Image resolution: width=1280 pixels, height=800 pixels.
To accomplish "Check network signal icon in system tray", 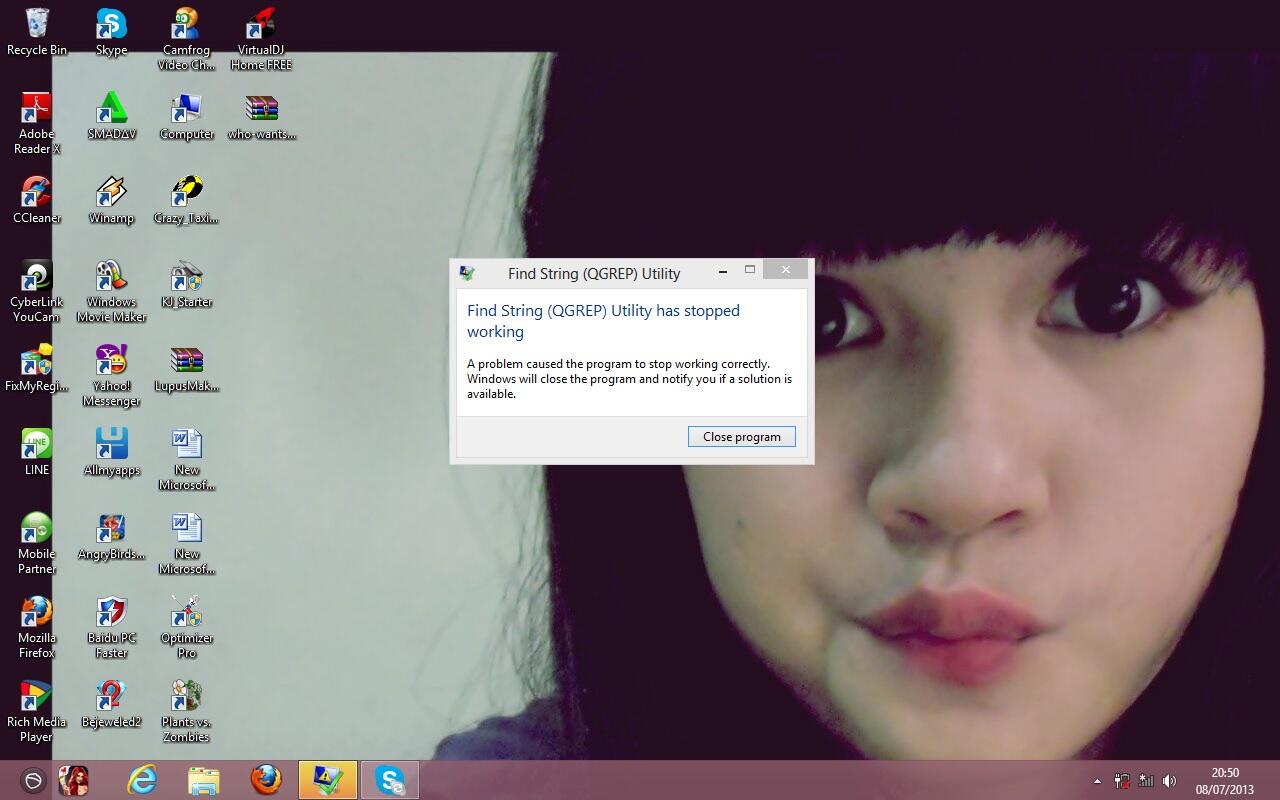I will click(1146, 781).
